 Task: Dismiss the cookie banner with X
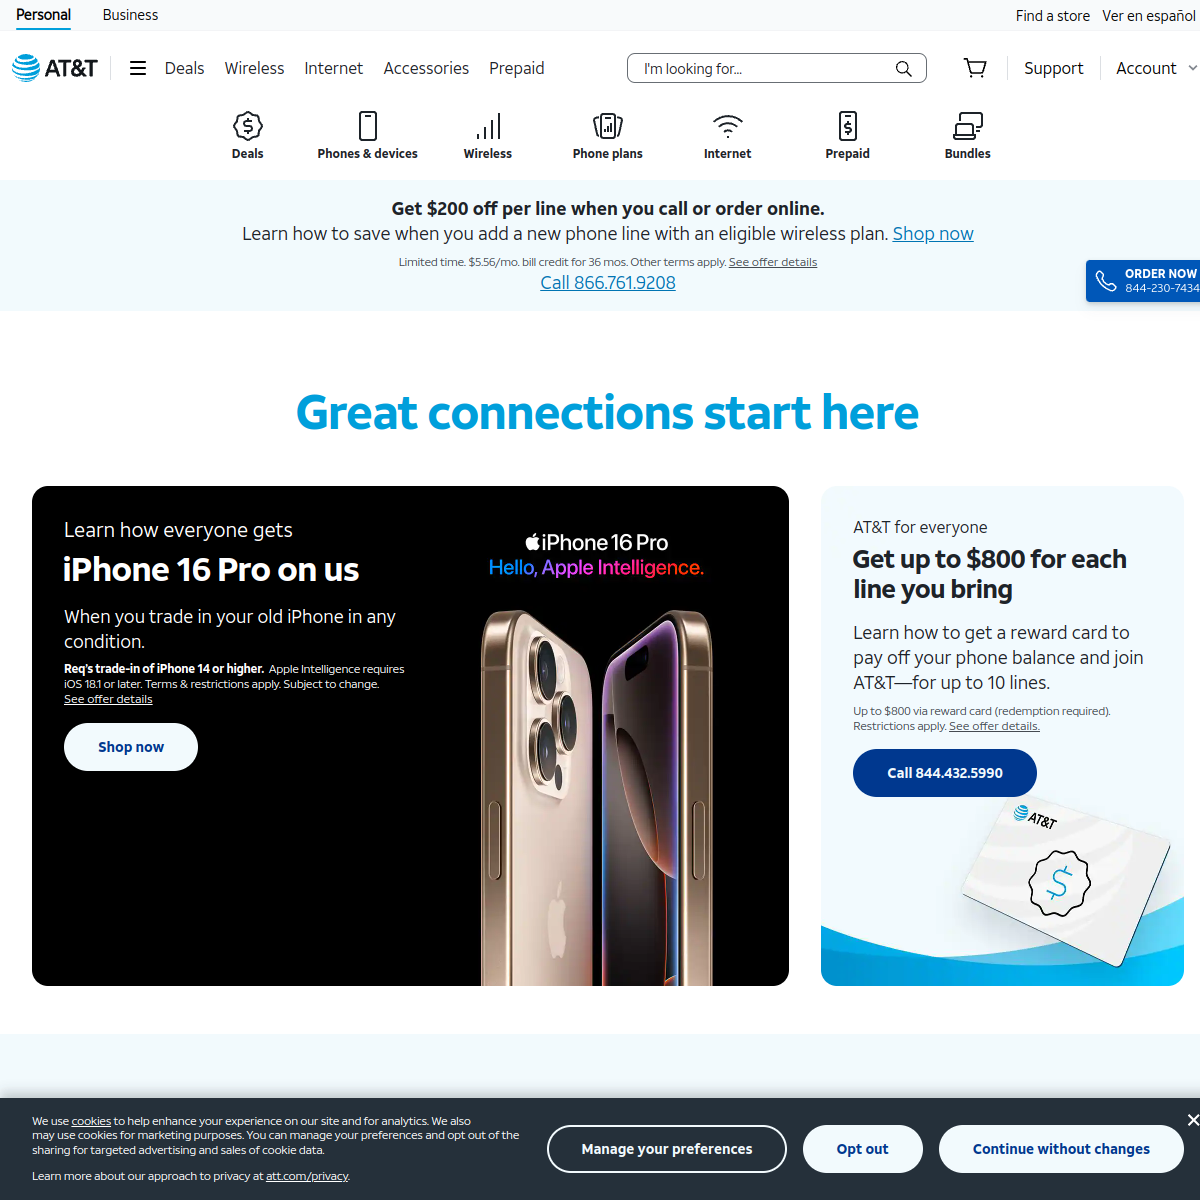[x=1192, y=1120]
